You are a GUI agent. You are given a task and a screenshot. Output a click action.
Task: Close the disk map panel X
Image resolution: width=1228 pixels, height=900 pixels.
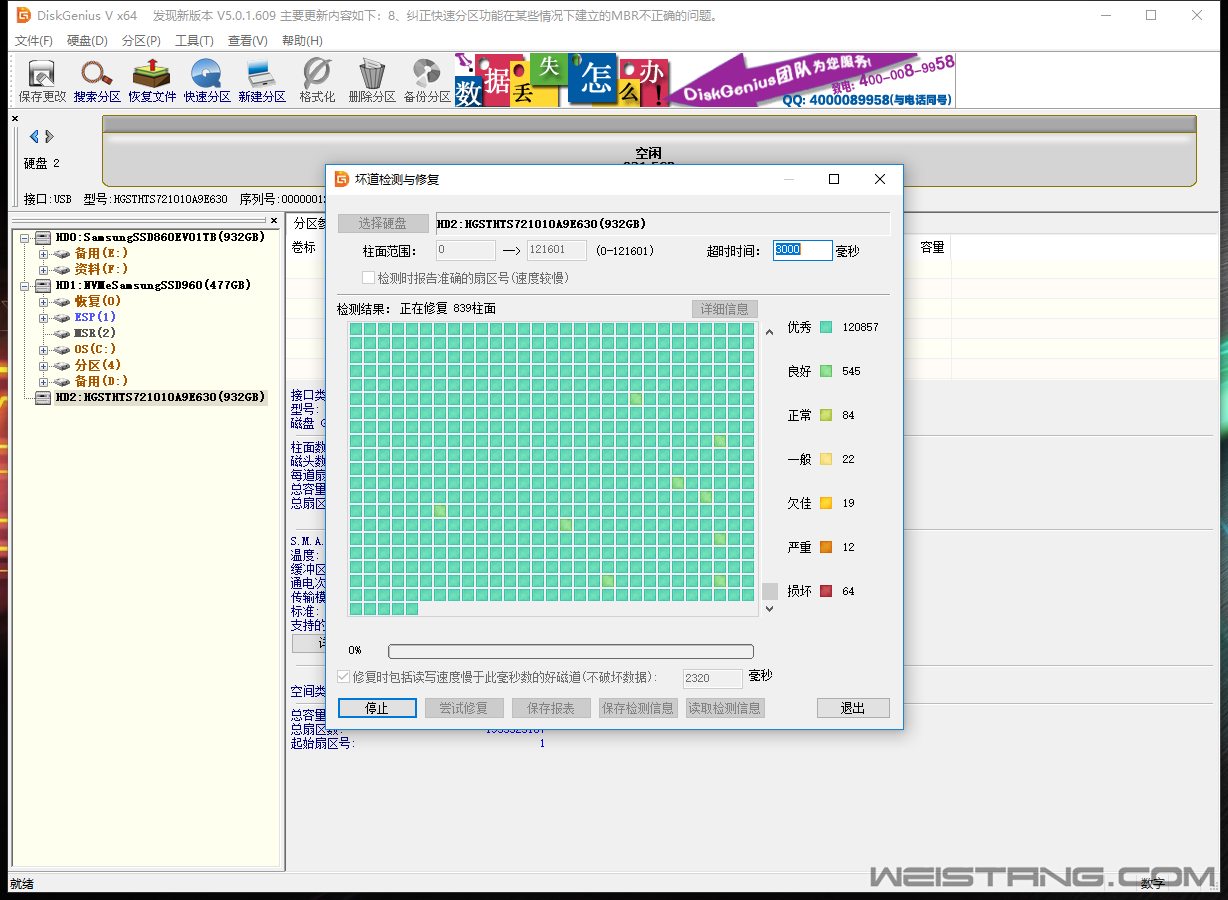(15, 119)
